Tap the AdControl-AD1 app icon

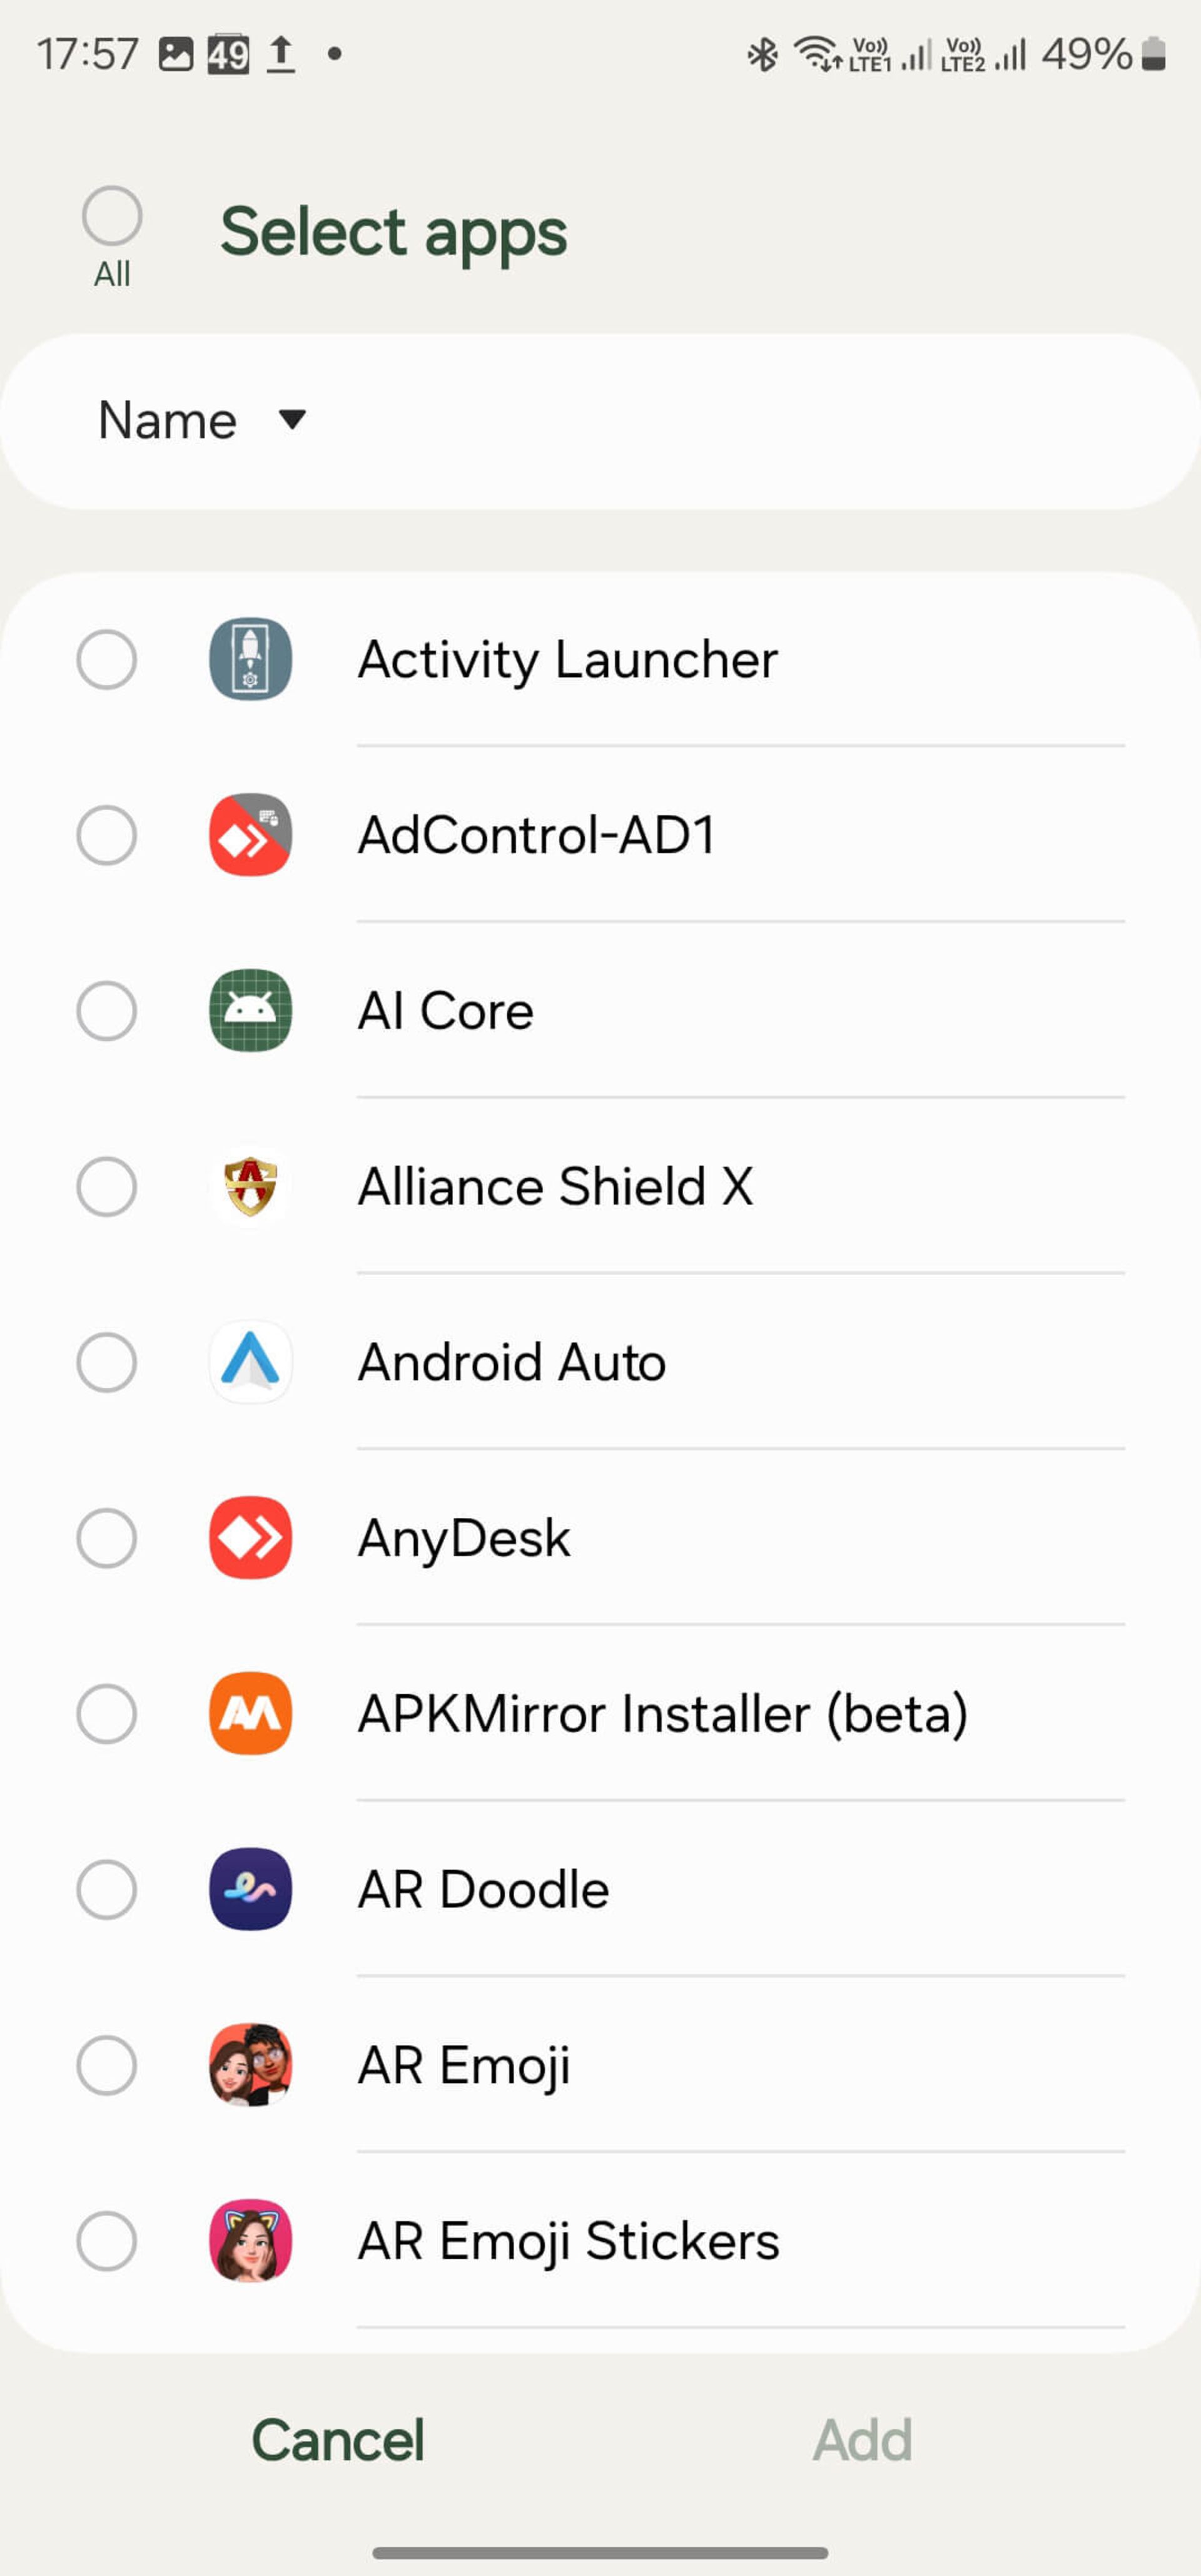[250, 835]
